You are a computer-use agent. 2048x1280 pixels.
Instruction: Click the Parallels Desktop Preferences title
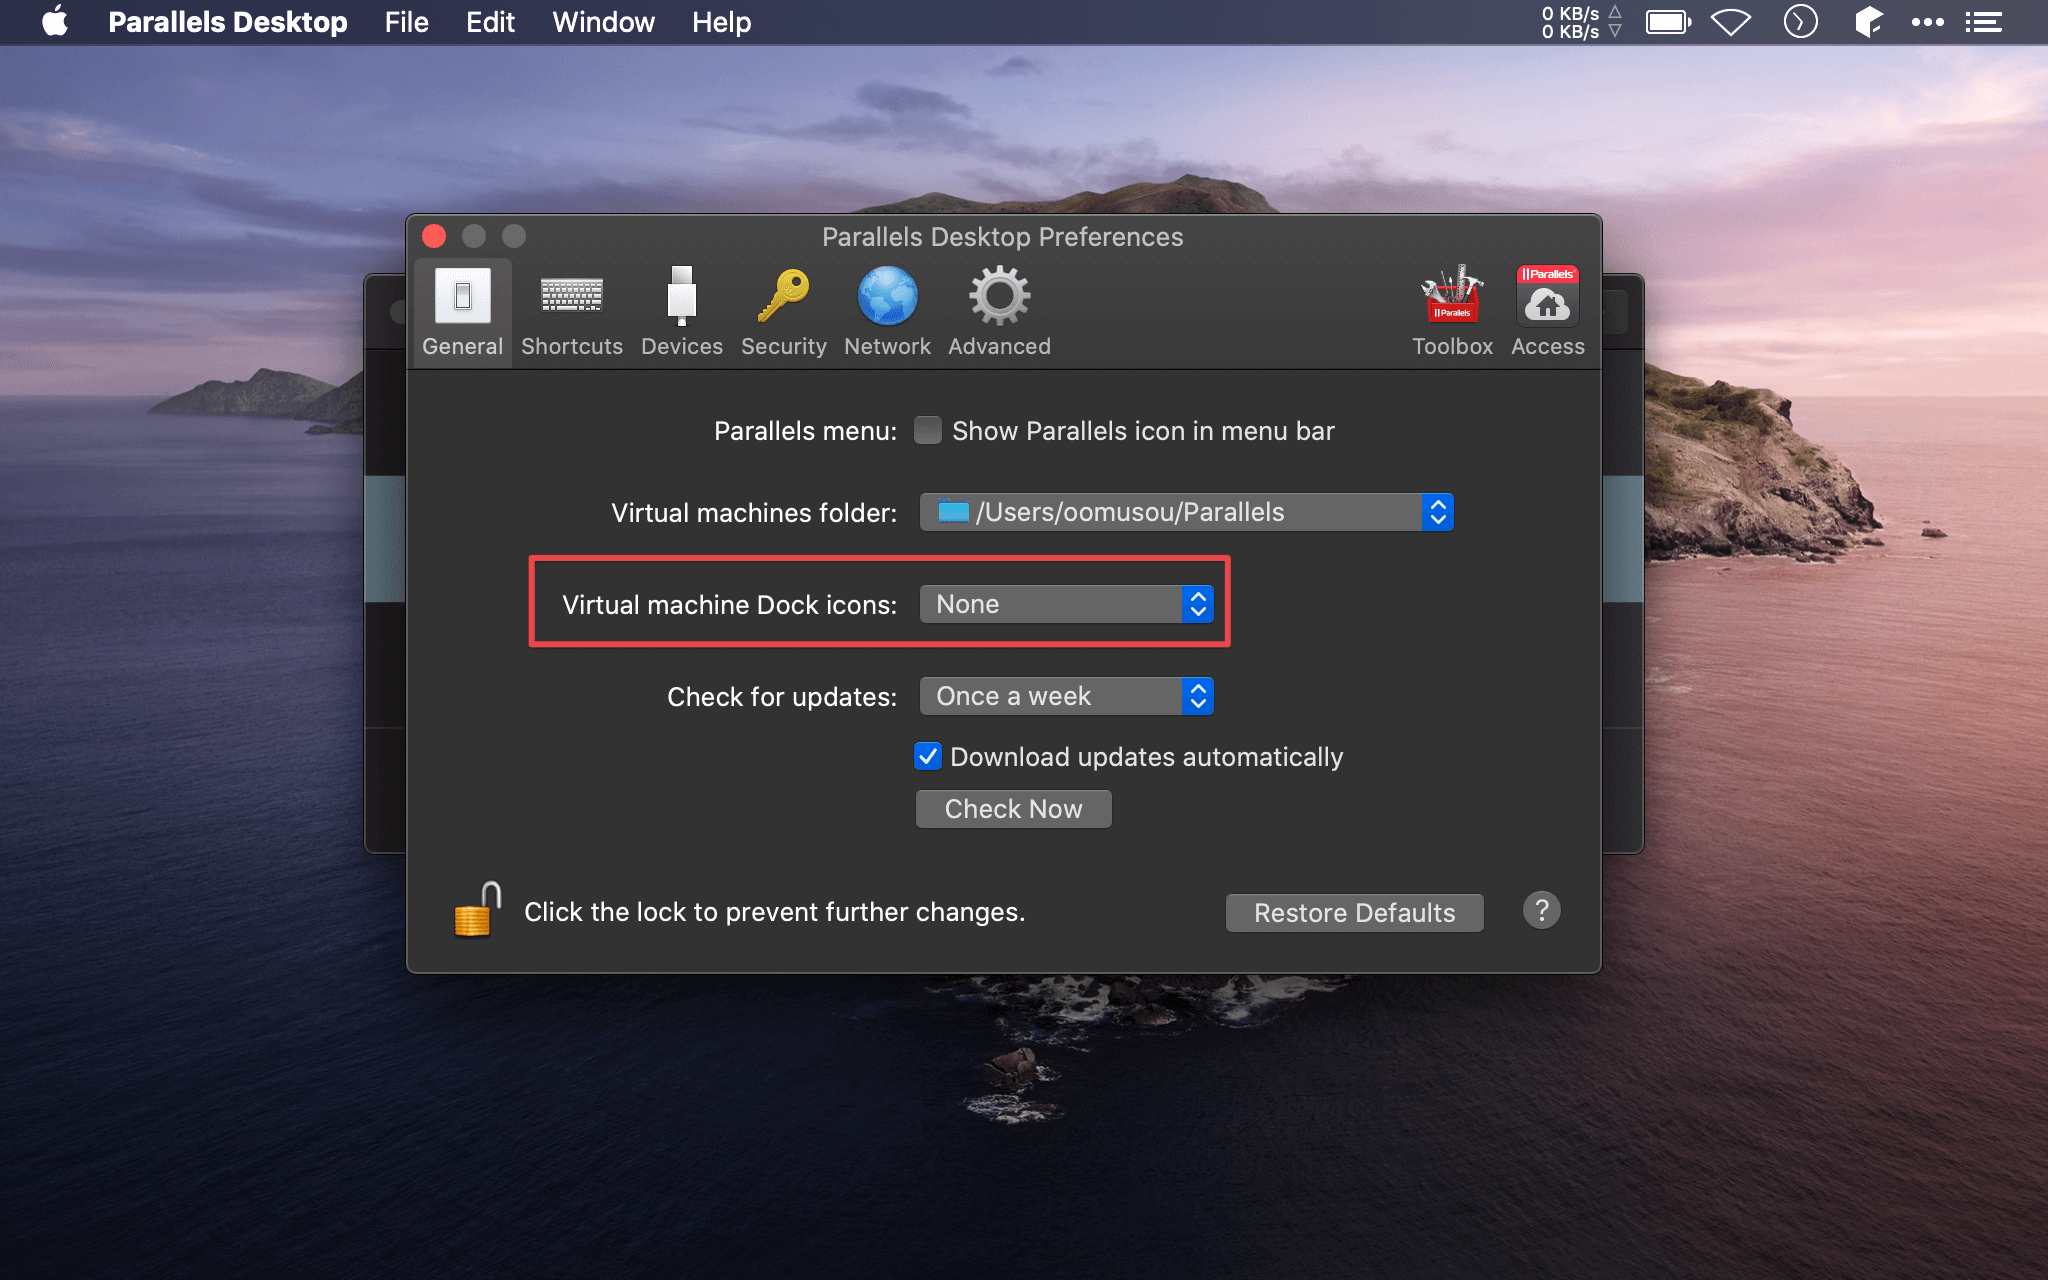1002,237
